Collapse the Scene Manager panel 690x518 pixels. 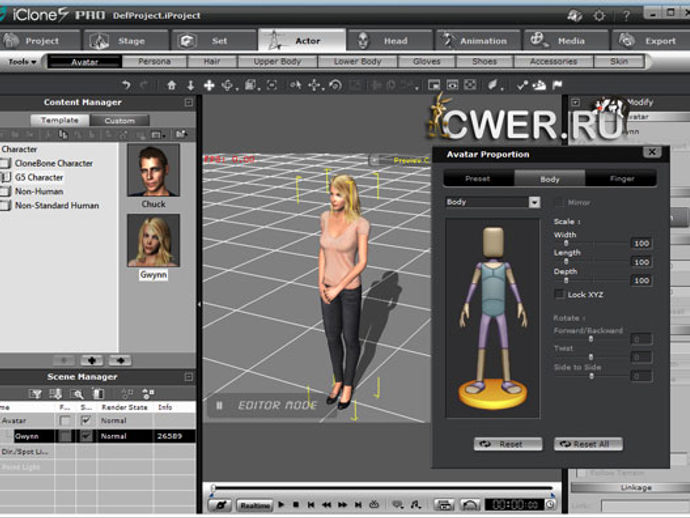189,377
